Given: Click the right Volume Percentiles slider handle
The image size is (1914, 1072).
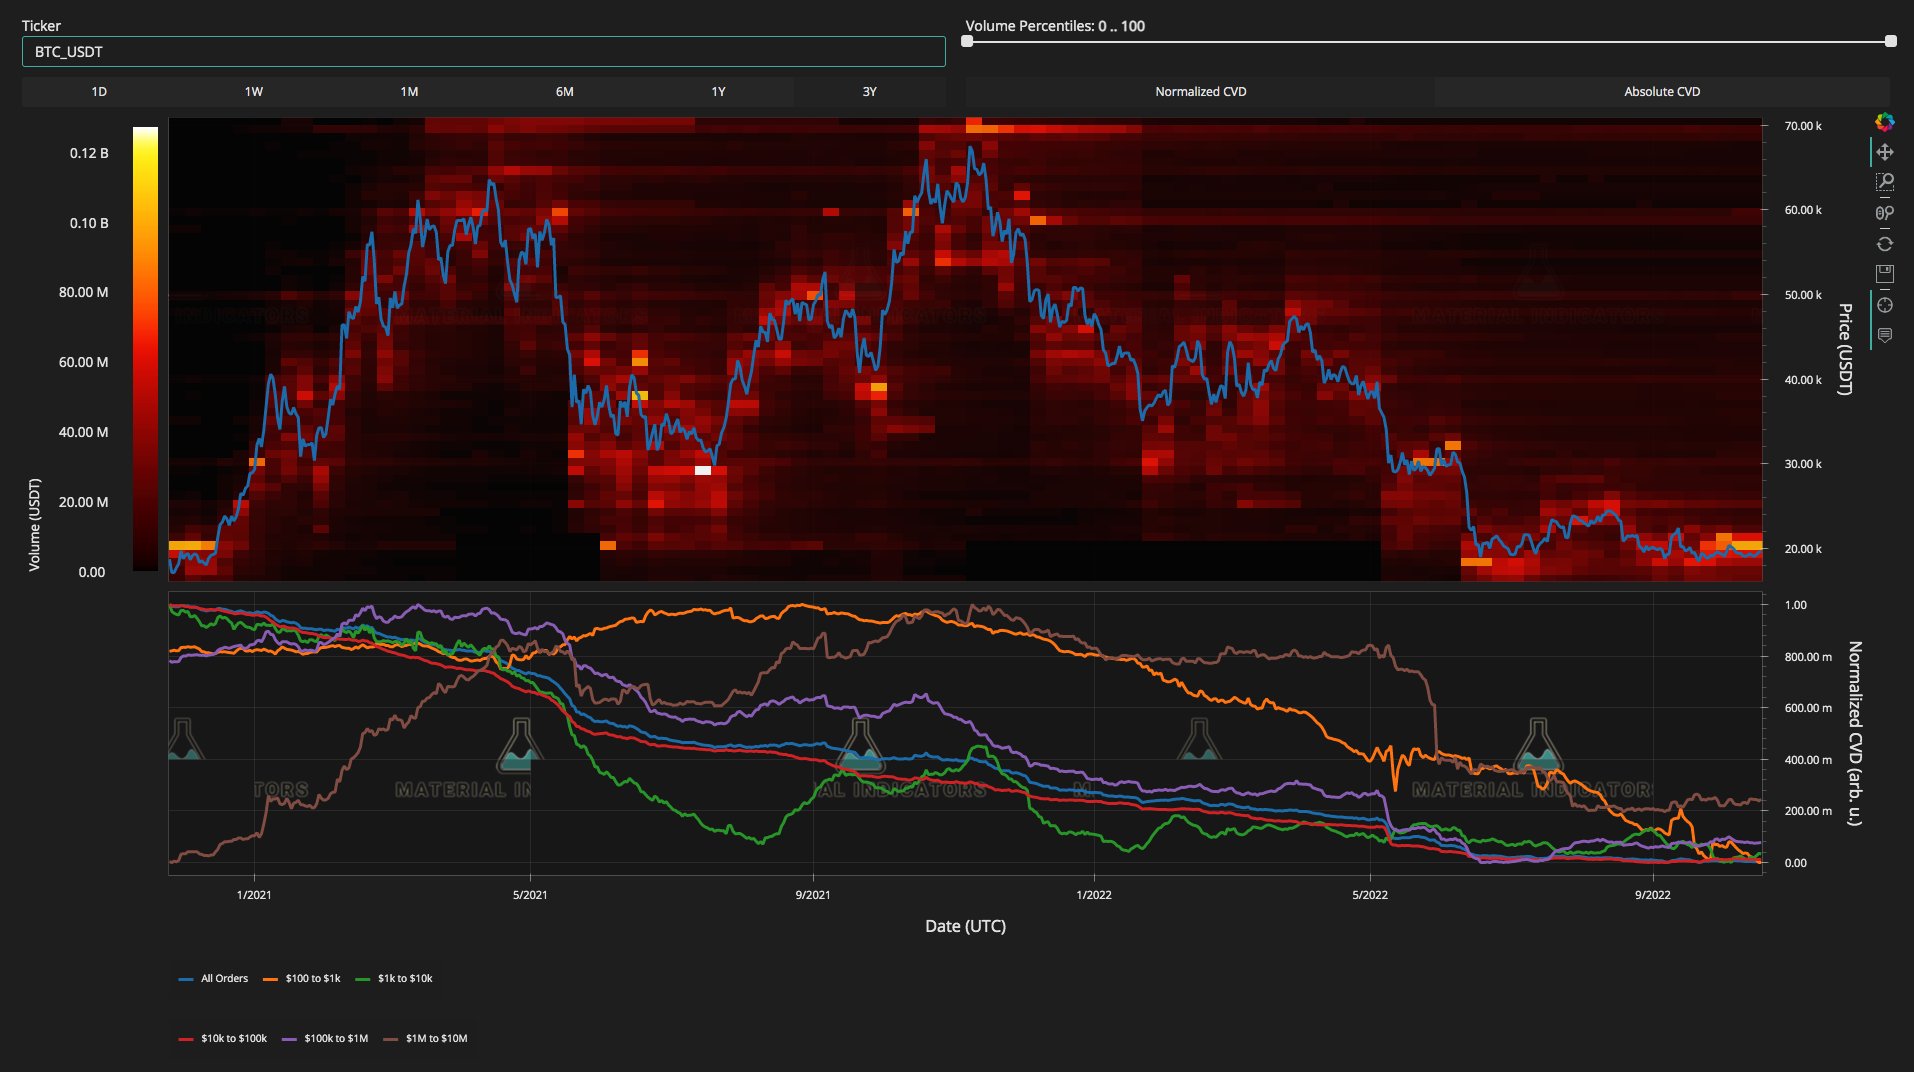Looking at the screenshot, I should coord(1890,41).
